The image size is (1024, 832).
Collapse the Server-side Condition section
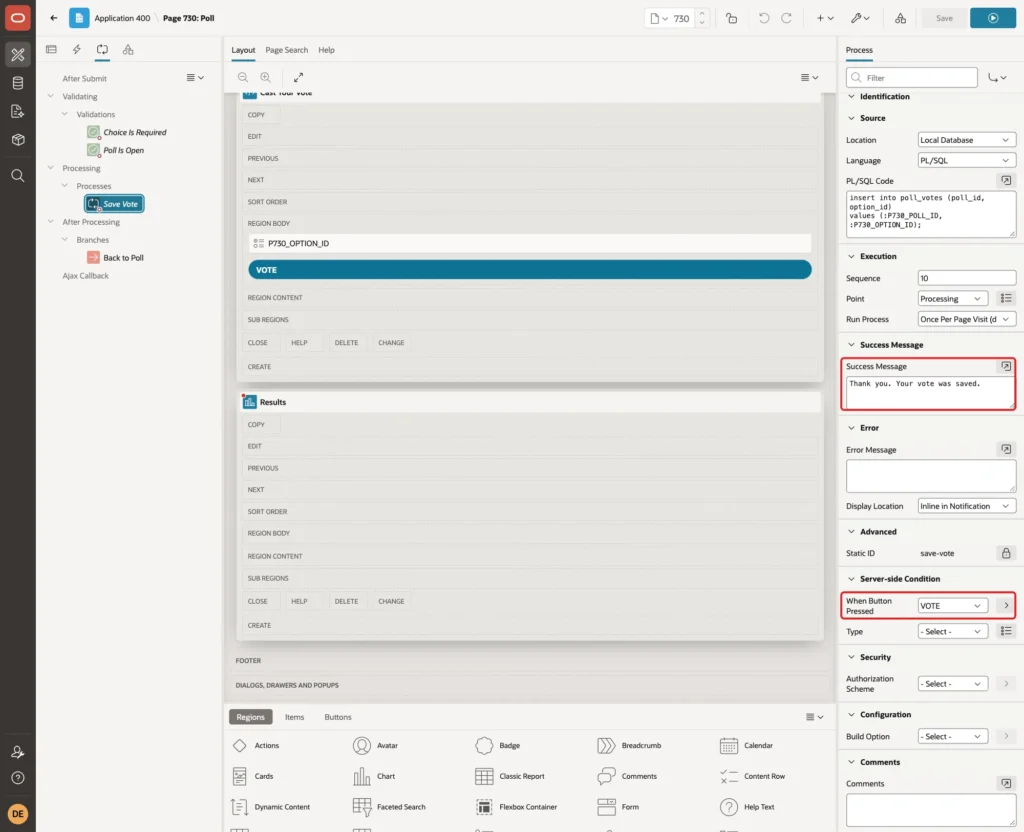click(851, 579)
